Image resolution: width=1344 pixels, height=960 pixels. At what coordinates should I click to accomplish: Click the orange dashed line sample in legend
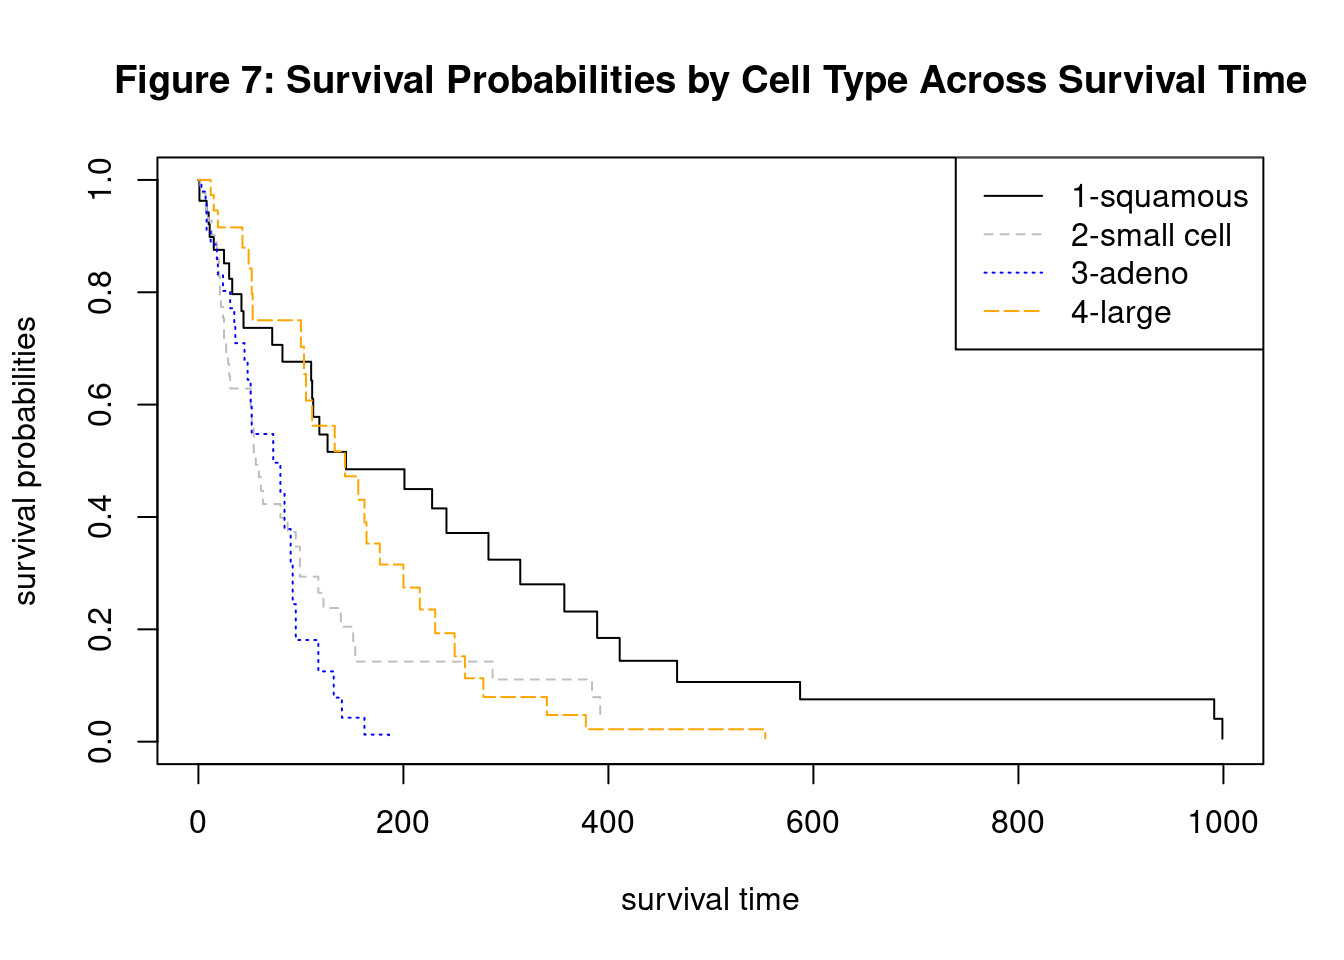(1013, 312)
